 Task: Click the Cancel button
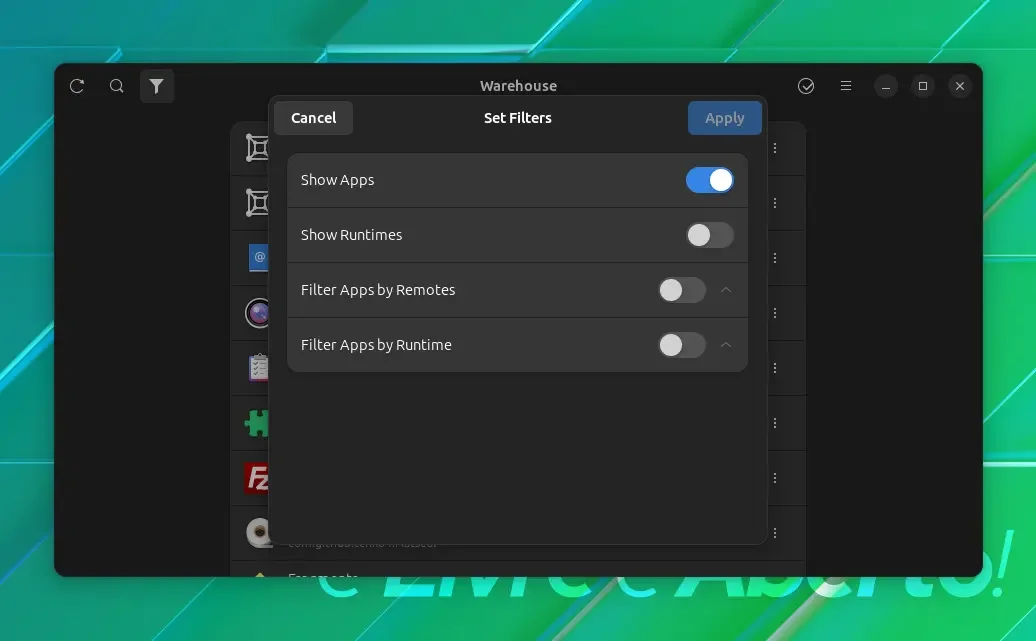click(313, 118)
